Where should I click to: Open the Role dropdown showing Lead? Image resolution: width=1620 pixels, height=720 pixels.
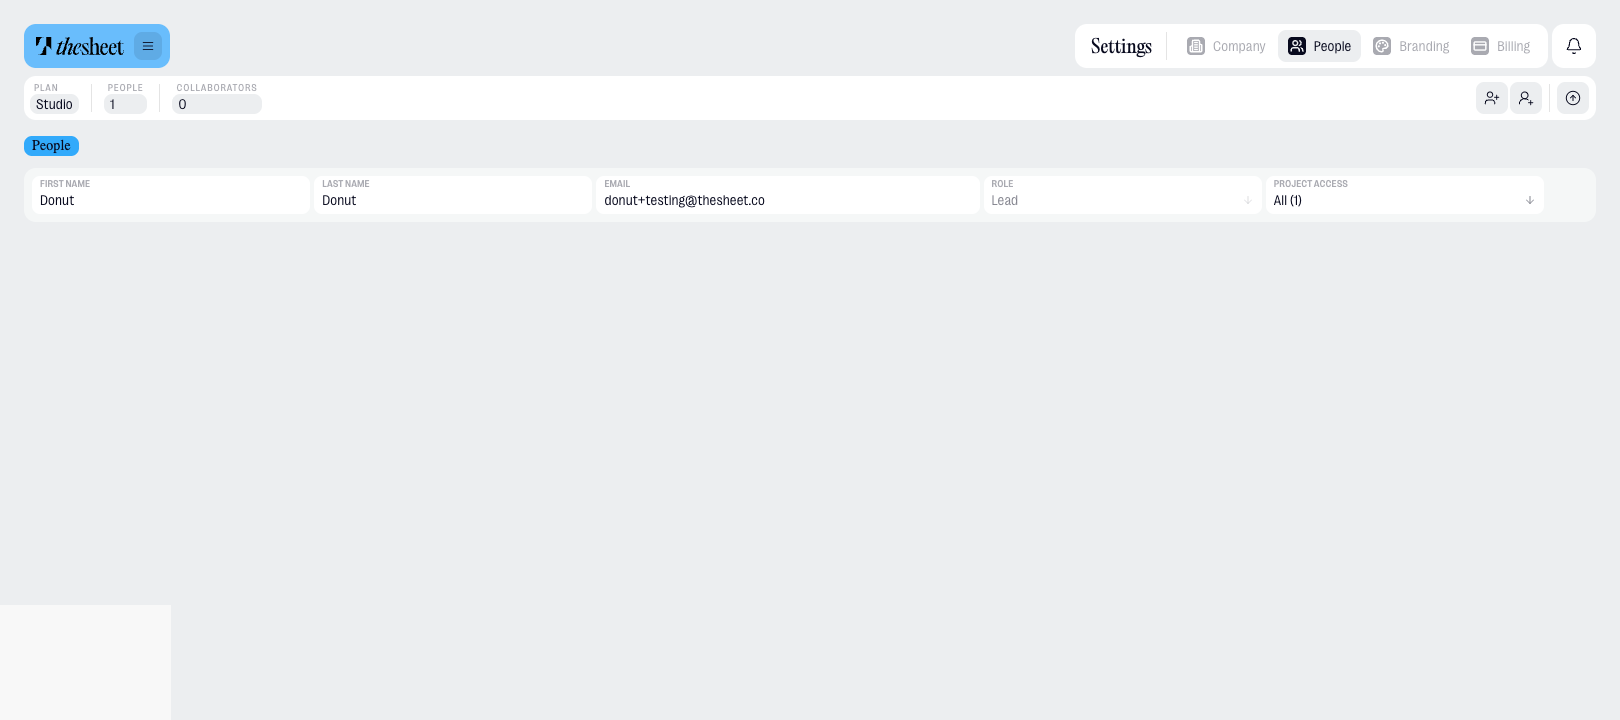tap(1122, 195)
